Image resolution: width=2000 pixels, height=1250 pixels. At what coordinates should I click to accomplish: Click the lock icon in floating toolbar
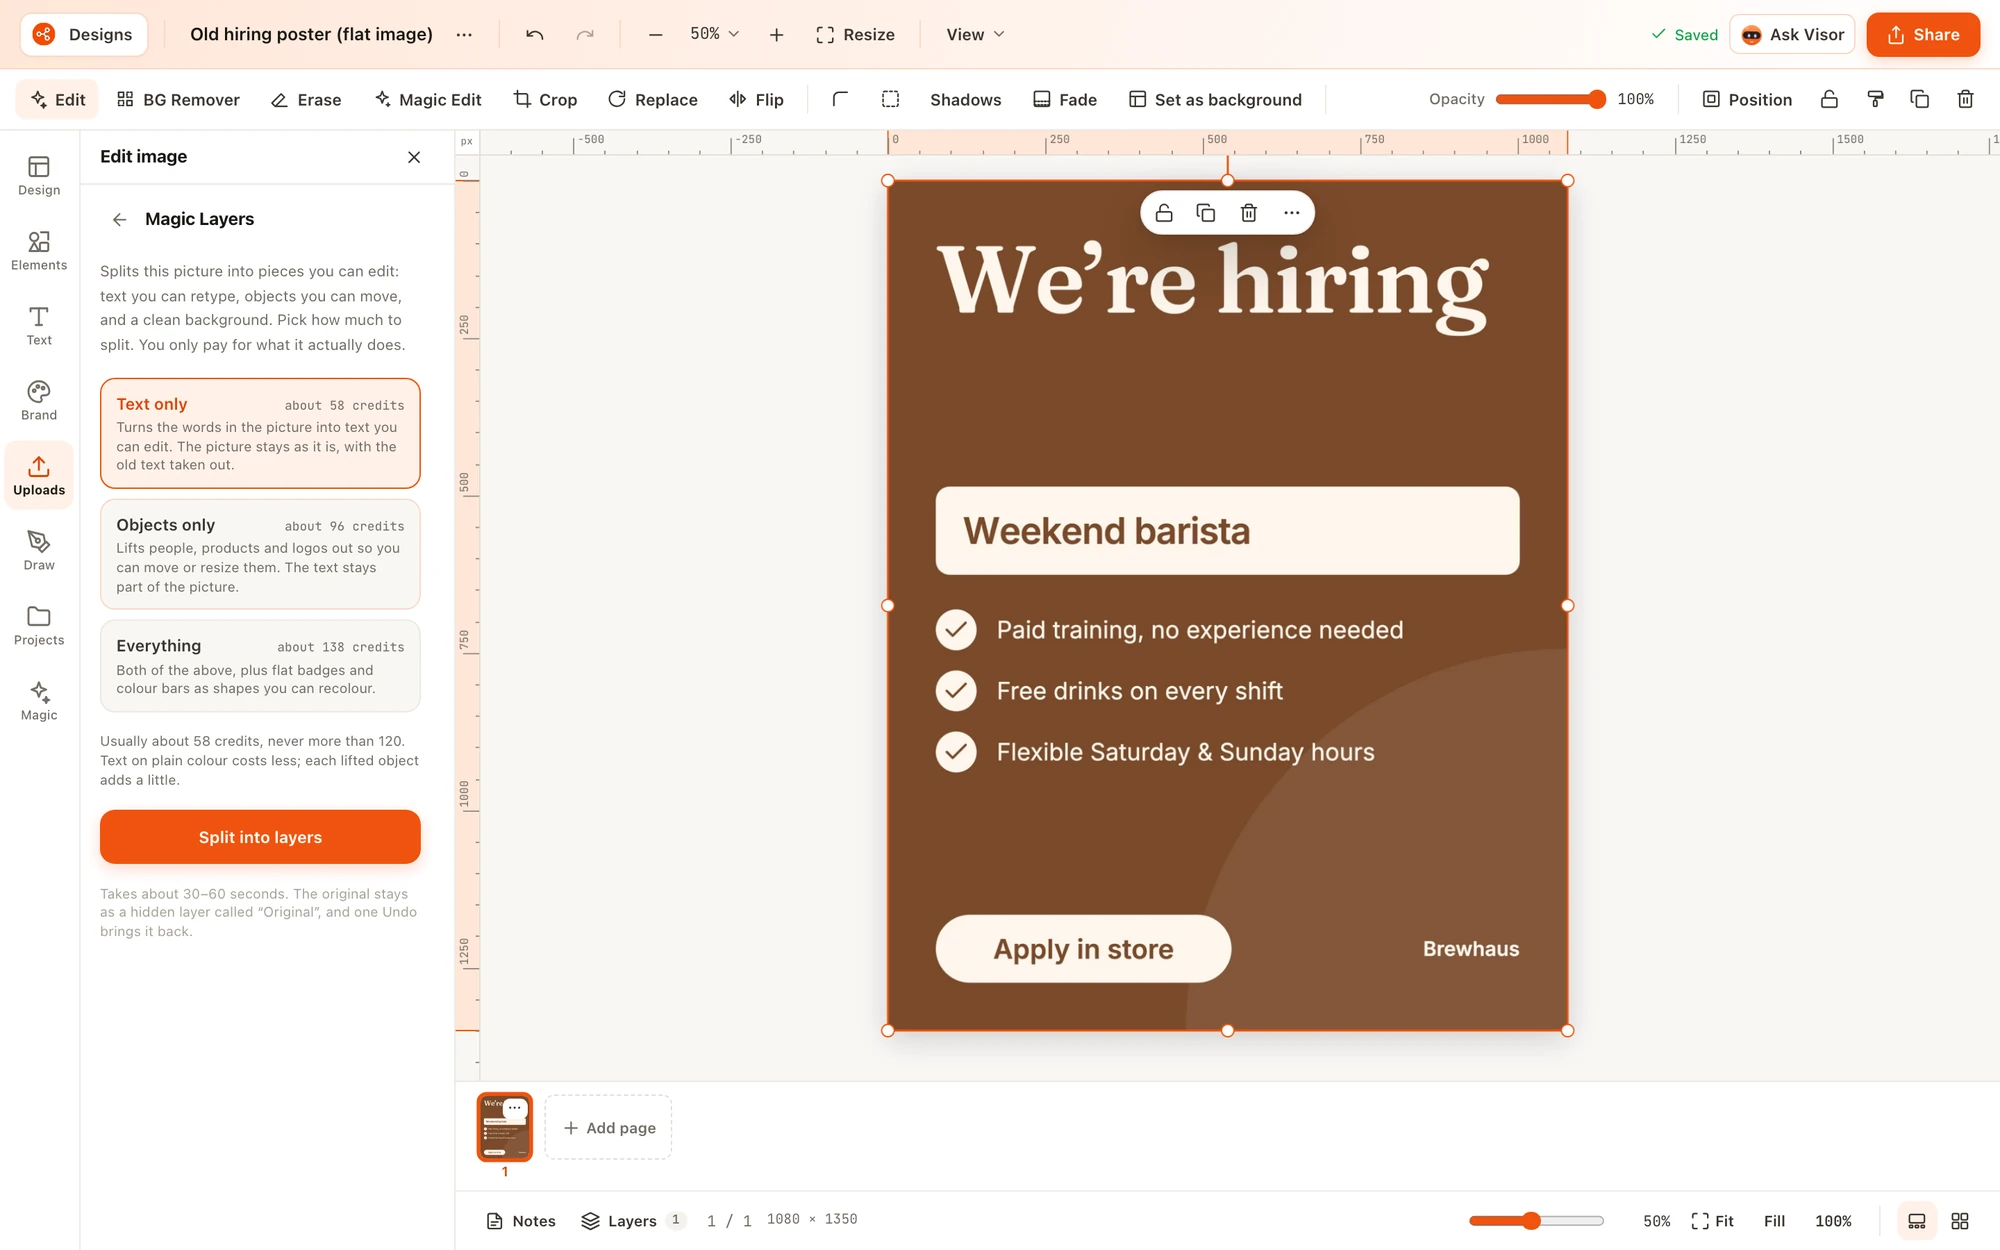pos(1164,213)
